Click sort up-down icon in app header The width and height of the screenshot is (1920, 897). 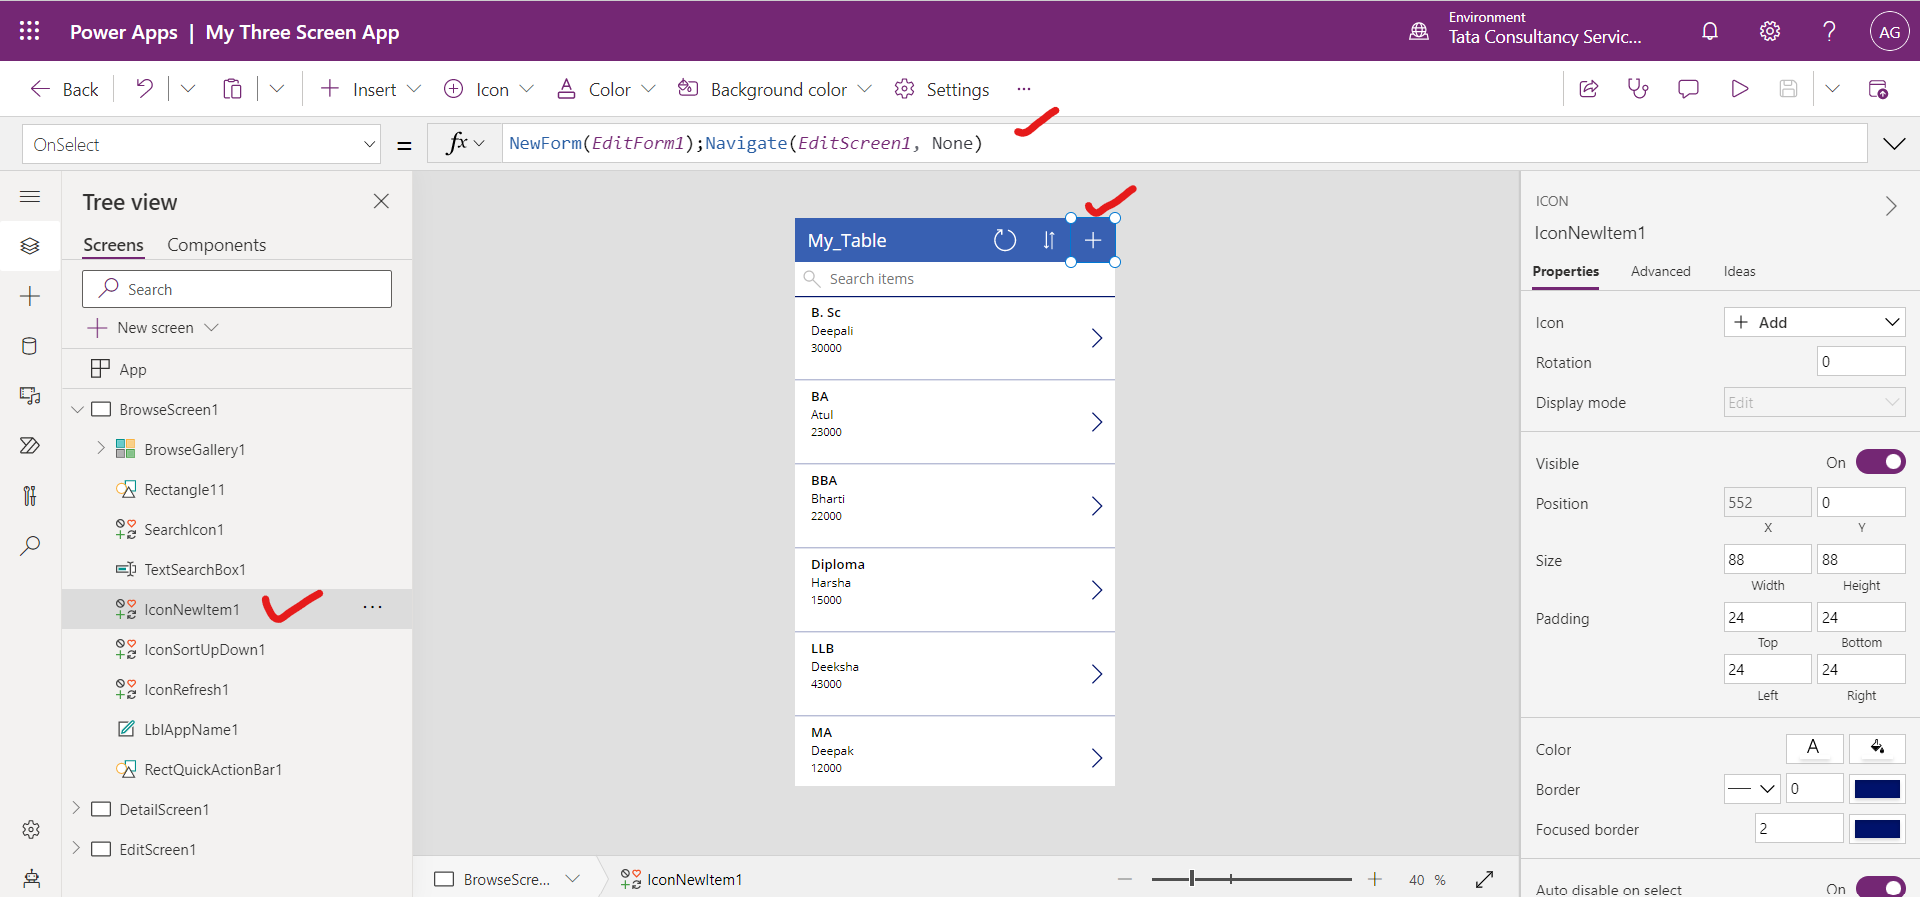pyautogui.click(x=1049, y=240)
